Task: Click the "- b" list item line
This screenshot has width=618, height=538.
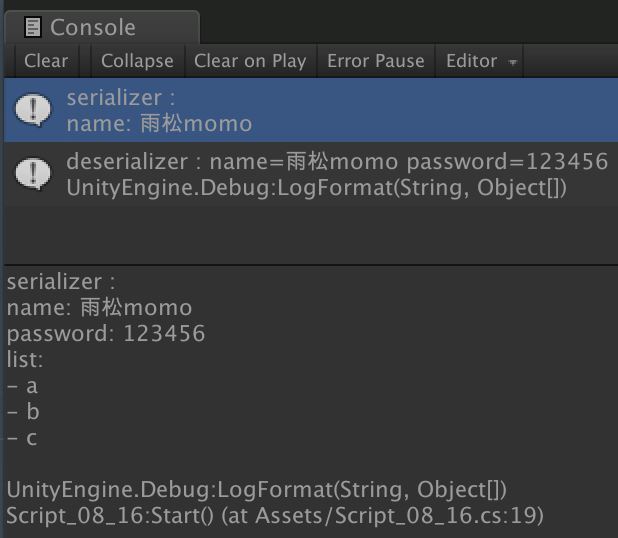Action: coord(22,412)
